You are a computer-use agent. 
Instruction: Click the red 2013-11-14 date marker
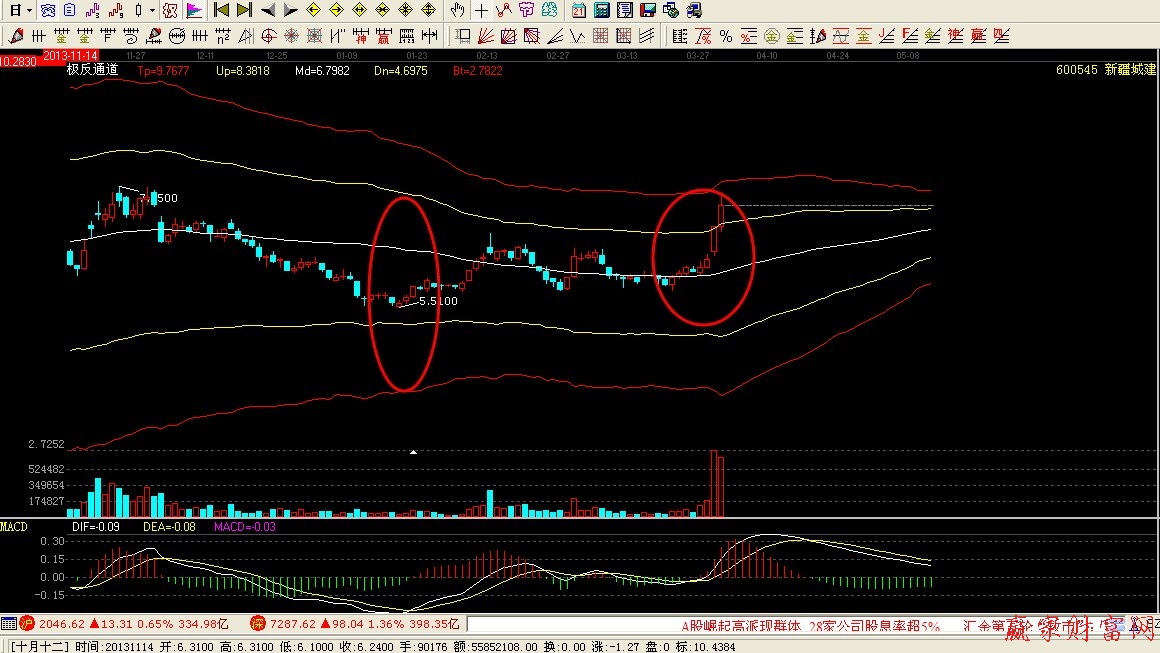tap(69, 54)
